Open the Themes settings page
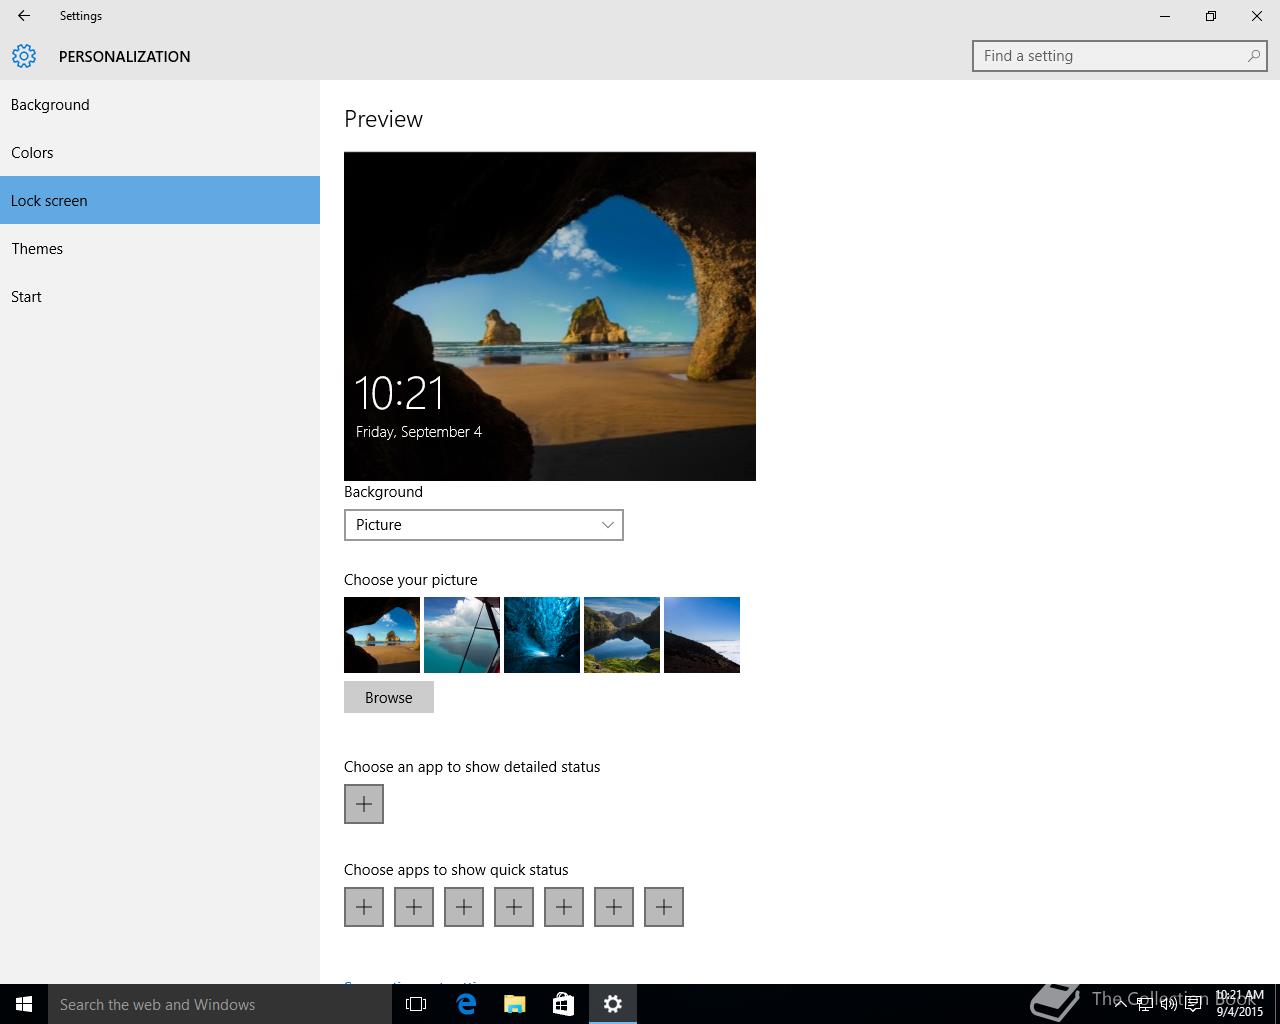The height and width of the screenshot is (1024, 1280). coord(160,249)
